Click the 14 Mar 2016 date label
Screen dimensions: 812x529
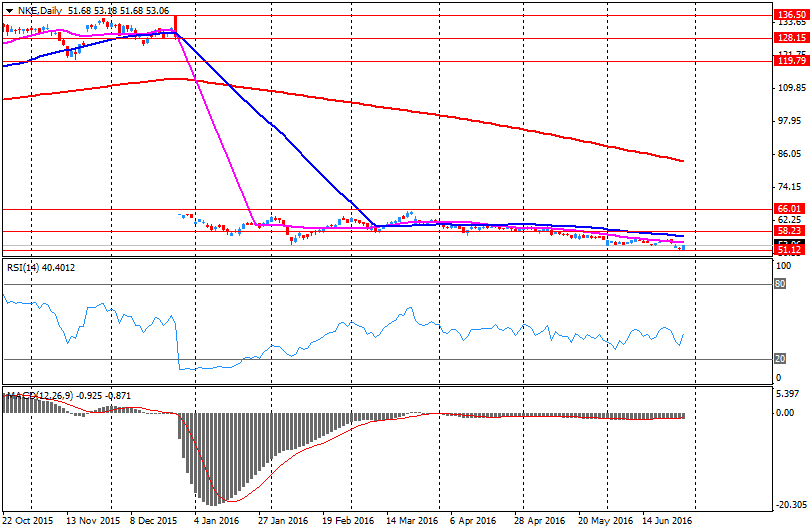tap(412, 520)
